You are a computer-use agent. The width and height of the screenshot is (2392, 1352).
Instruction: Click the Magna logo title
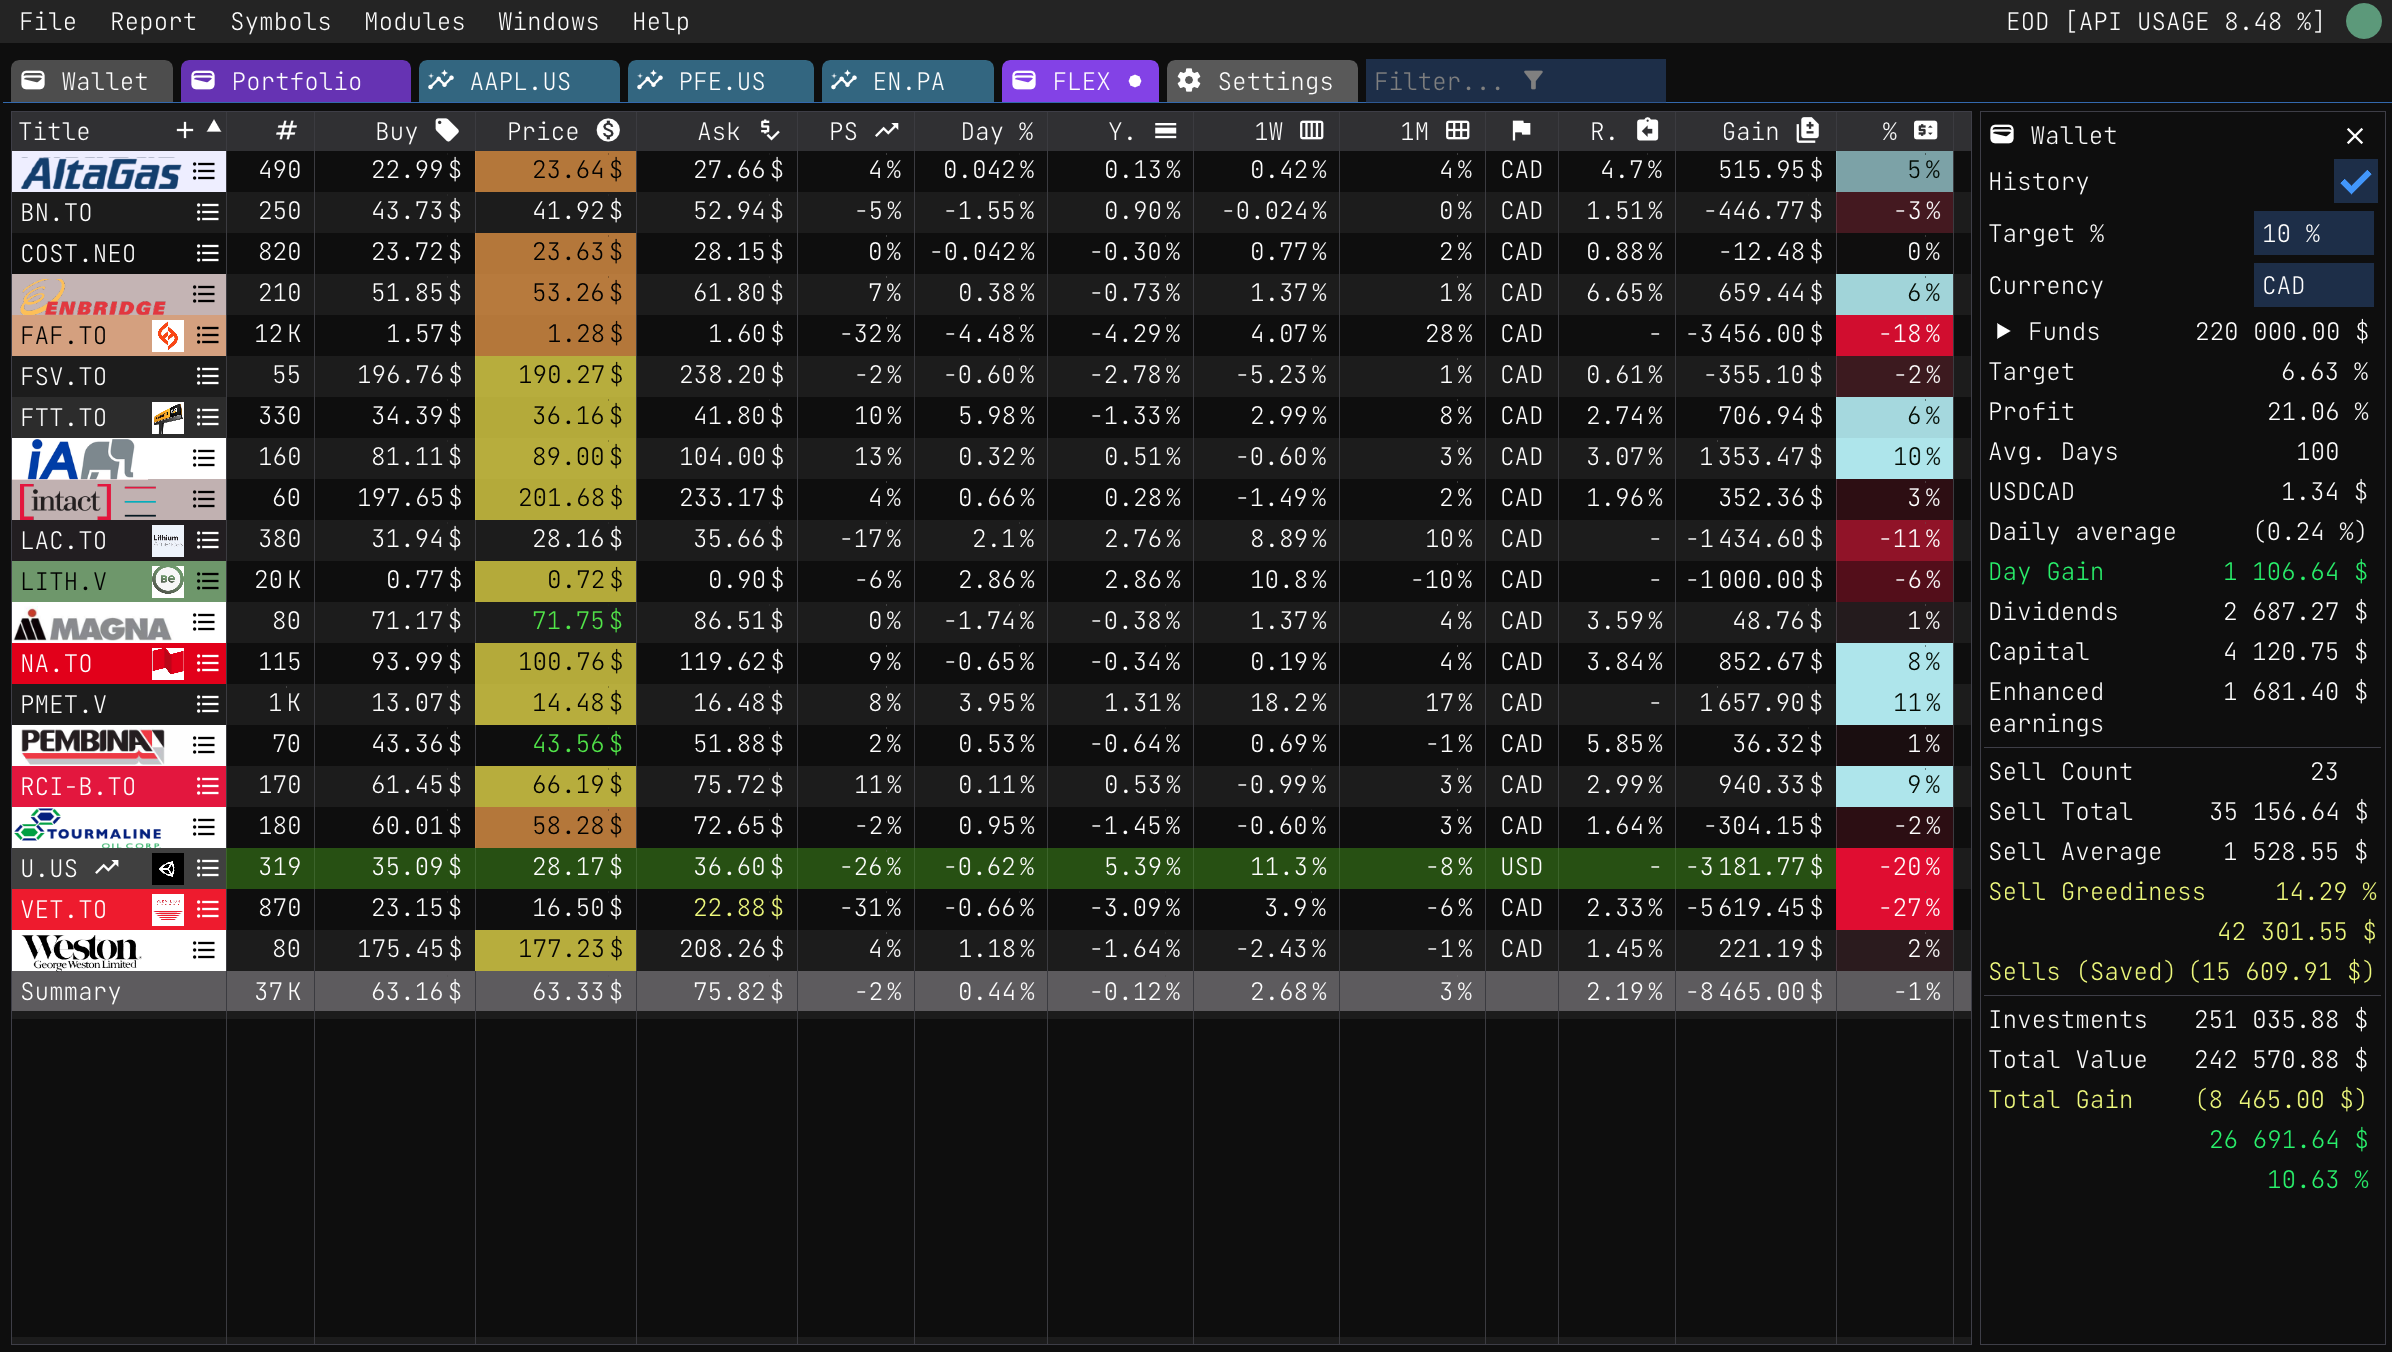(93, 623)
